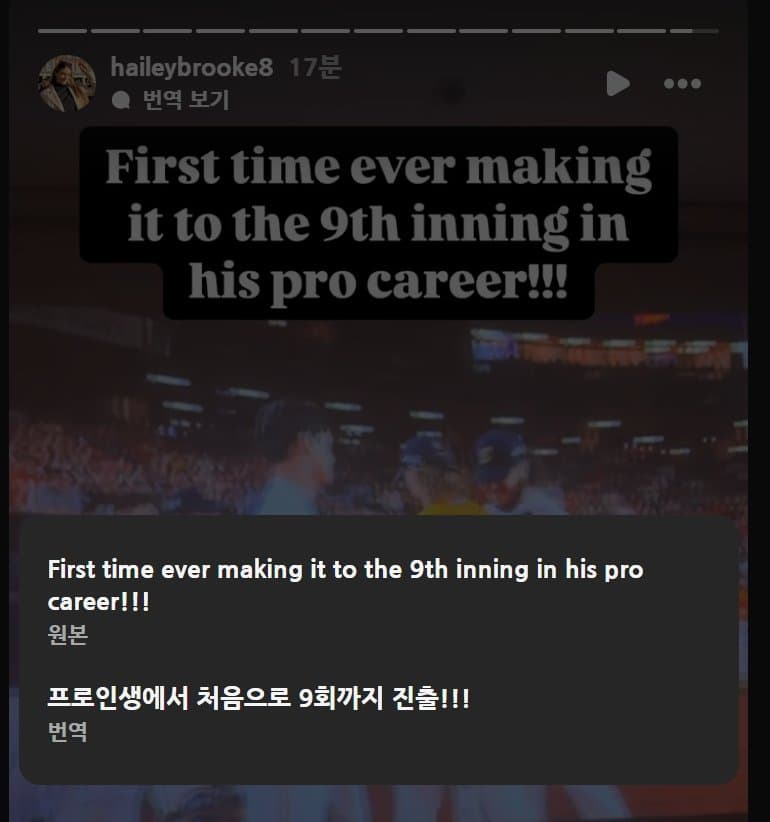The height and width of the screenshot is (822, 770).
Task: Select the tenth story progress segment
Action: coord(536,31)
